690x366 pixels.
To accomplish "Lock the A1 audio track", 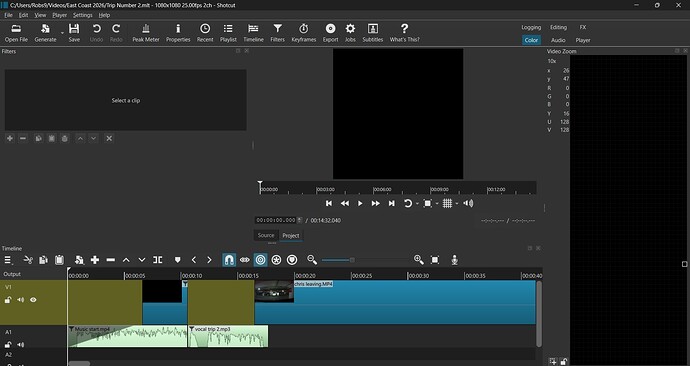I will 8,344.
